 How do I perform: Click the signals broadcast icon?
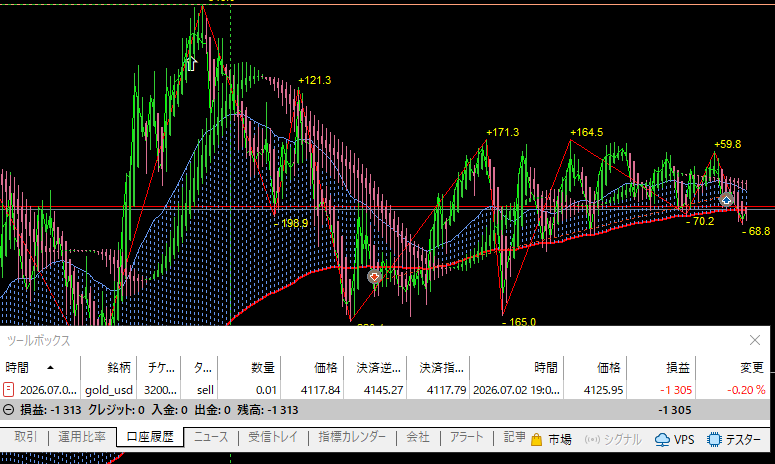tap(592, 439)
